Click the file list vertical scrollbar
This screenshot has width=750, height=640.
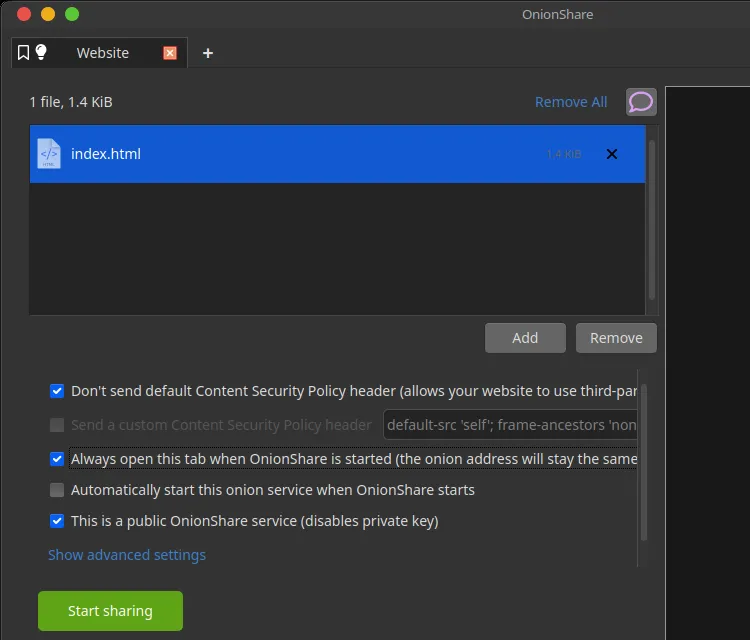[651, 220]
